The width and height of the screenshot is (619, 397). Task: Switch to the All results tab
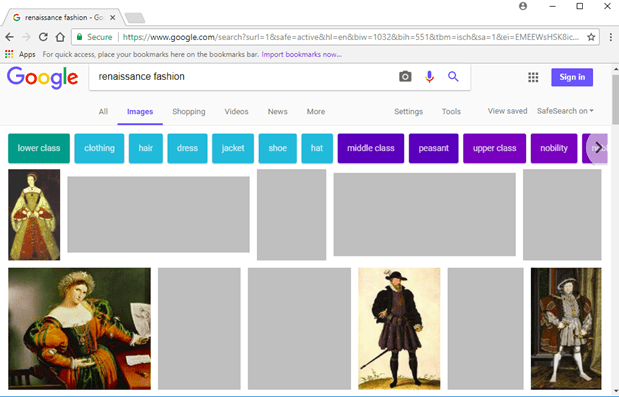tap(103, 112)
